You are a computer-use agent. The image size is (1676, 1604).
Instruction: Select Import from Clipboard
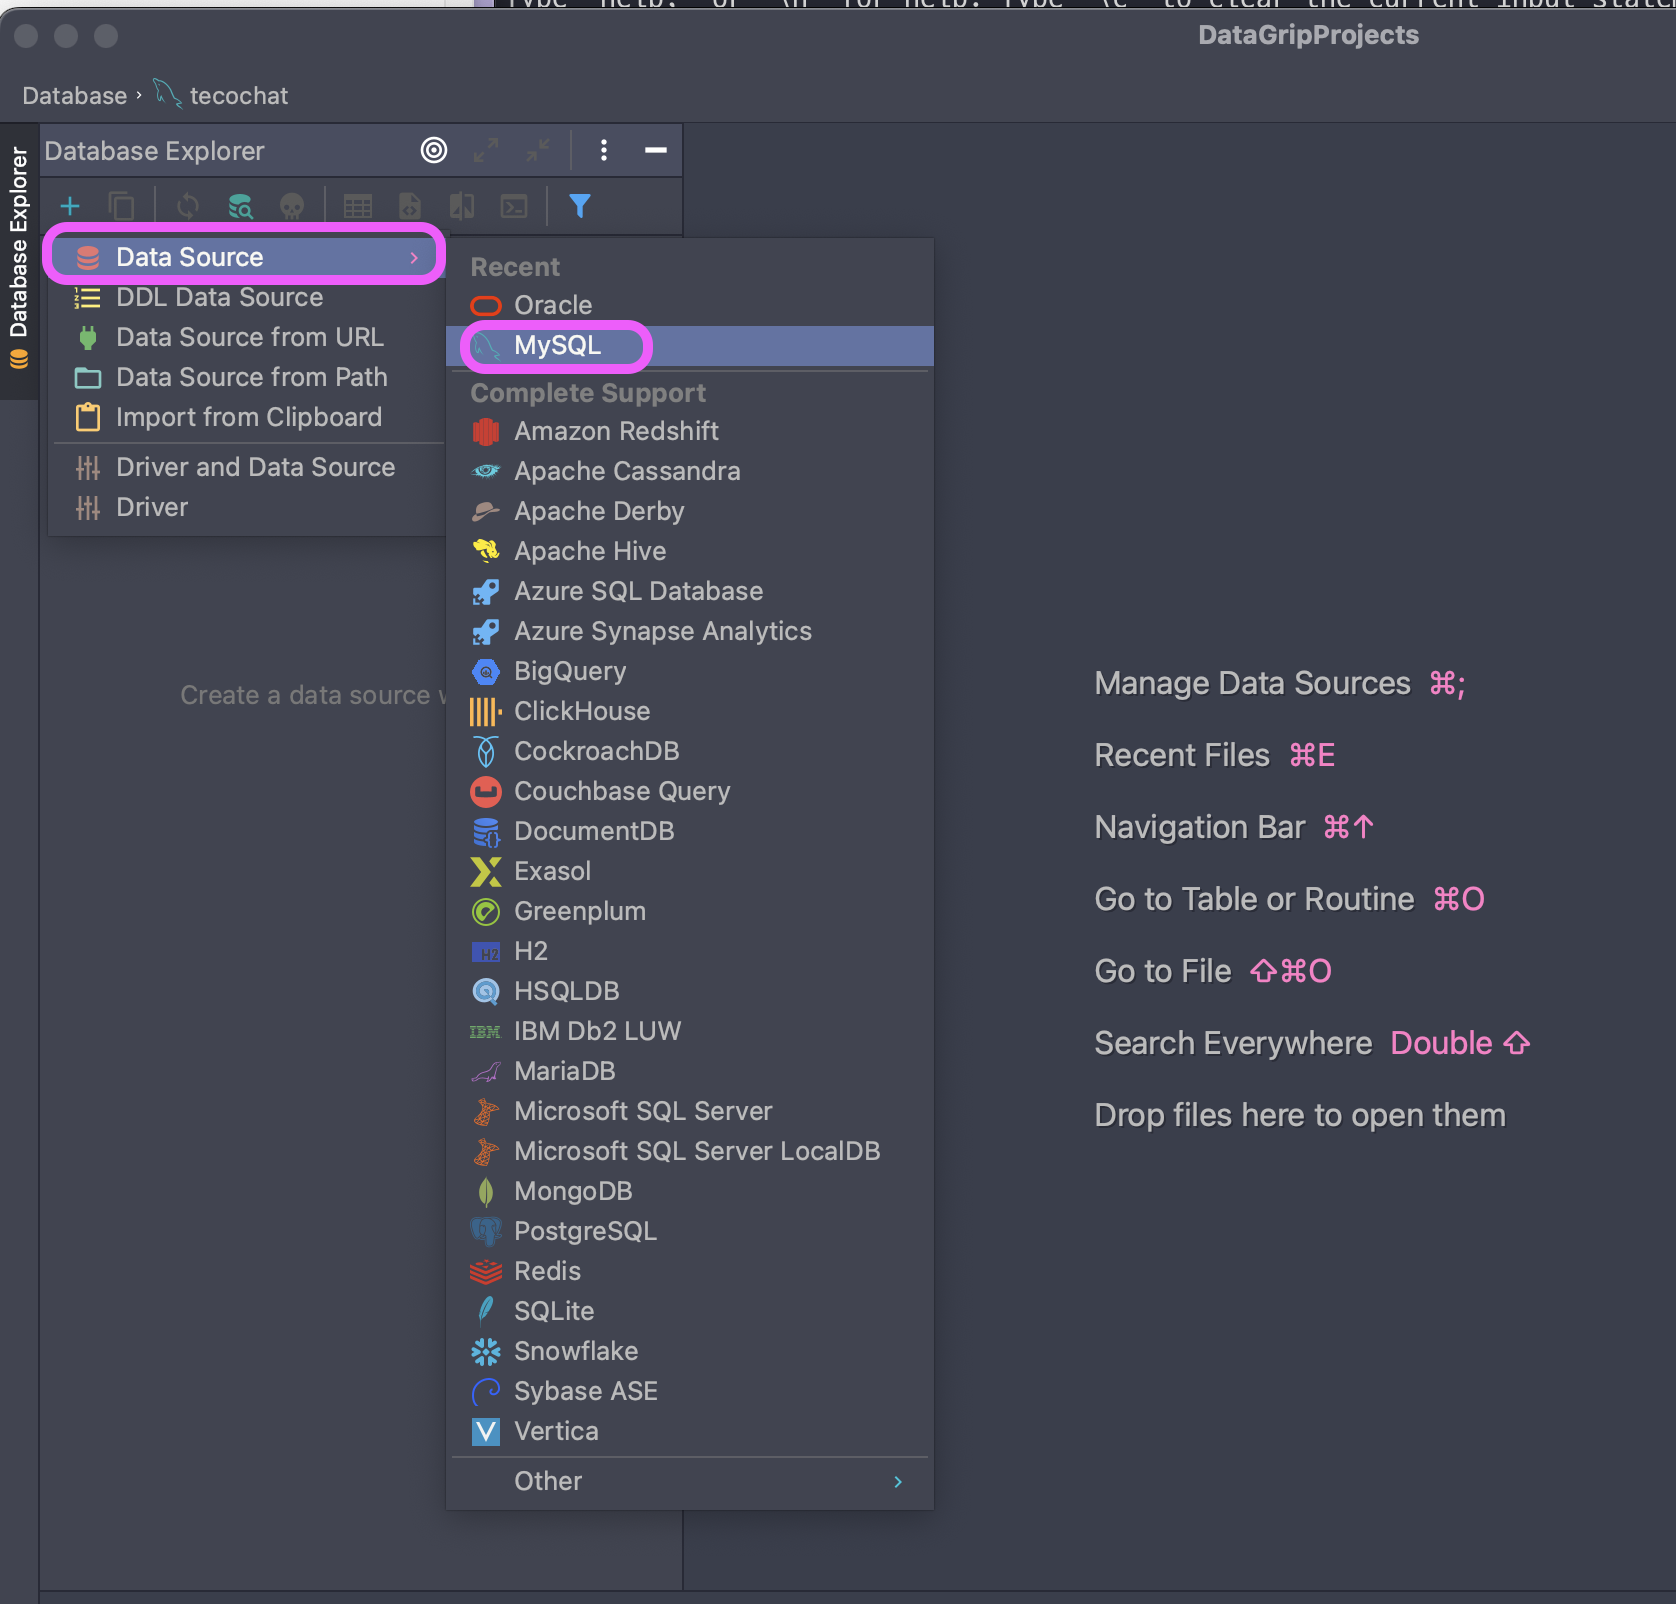pyautogui.click(x=245, y=417)
